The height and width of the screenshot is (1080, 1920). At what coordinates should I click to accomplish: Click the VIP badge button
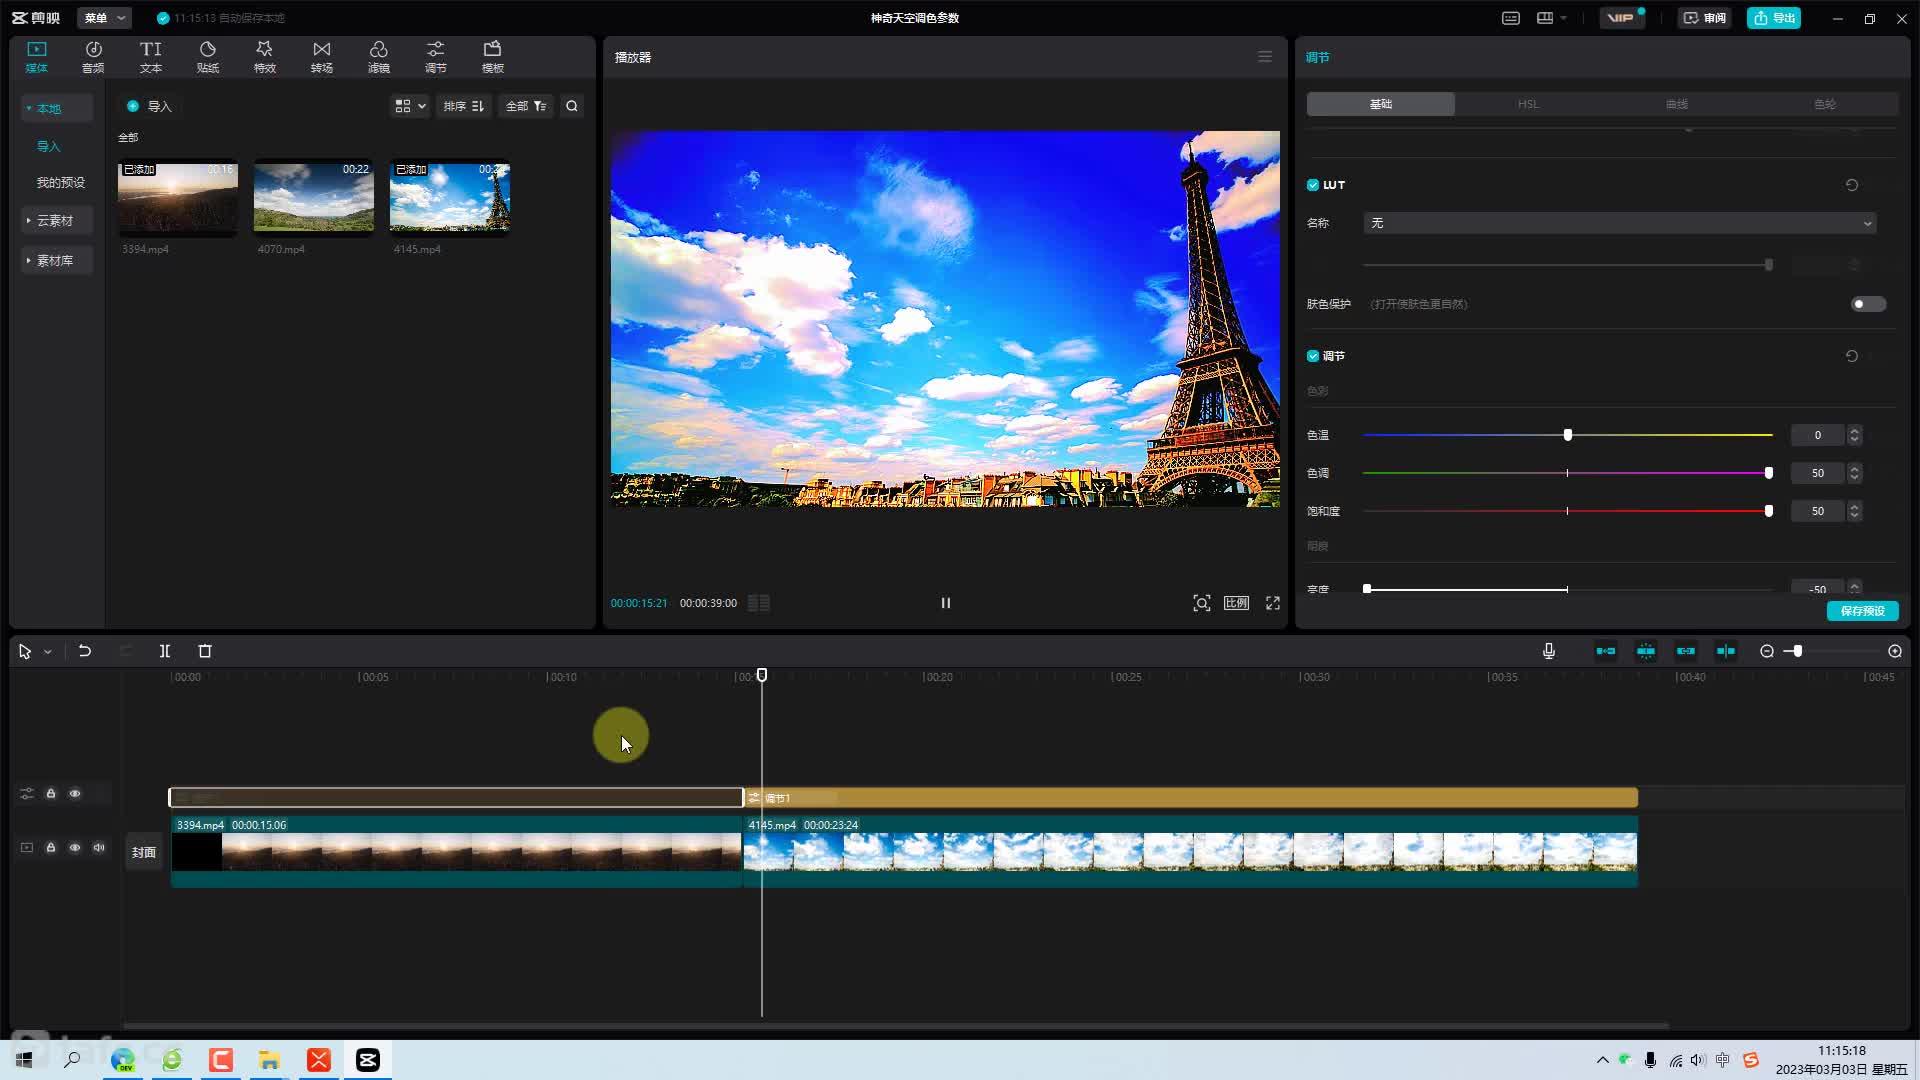(x=1621, y=18)
